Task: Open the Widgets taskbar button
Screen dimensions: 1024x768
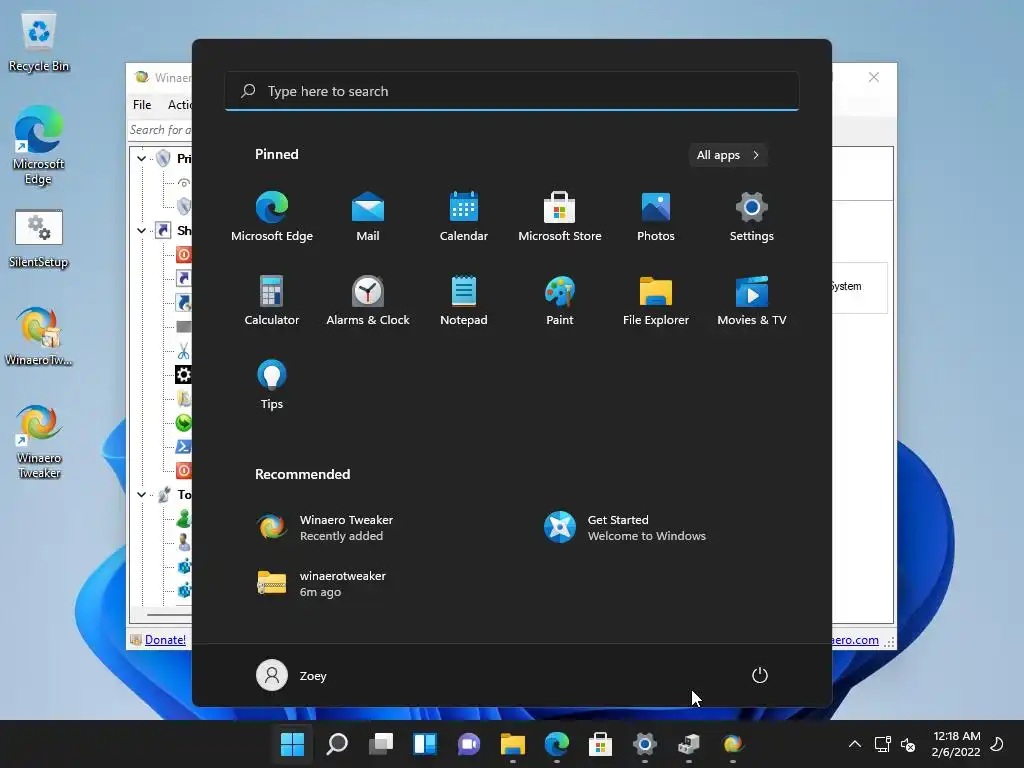Action: coord(424,744)
